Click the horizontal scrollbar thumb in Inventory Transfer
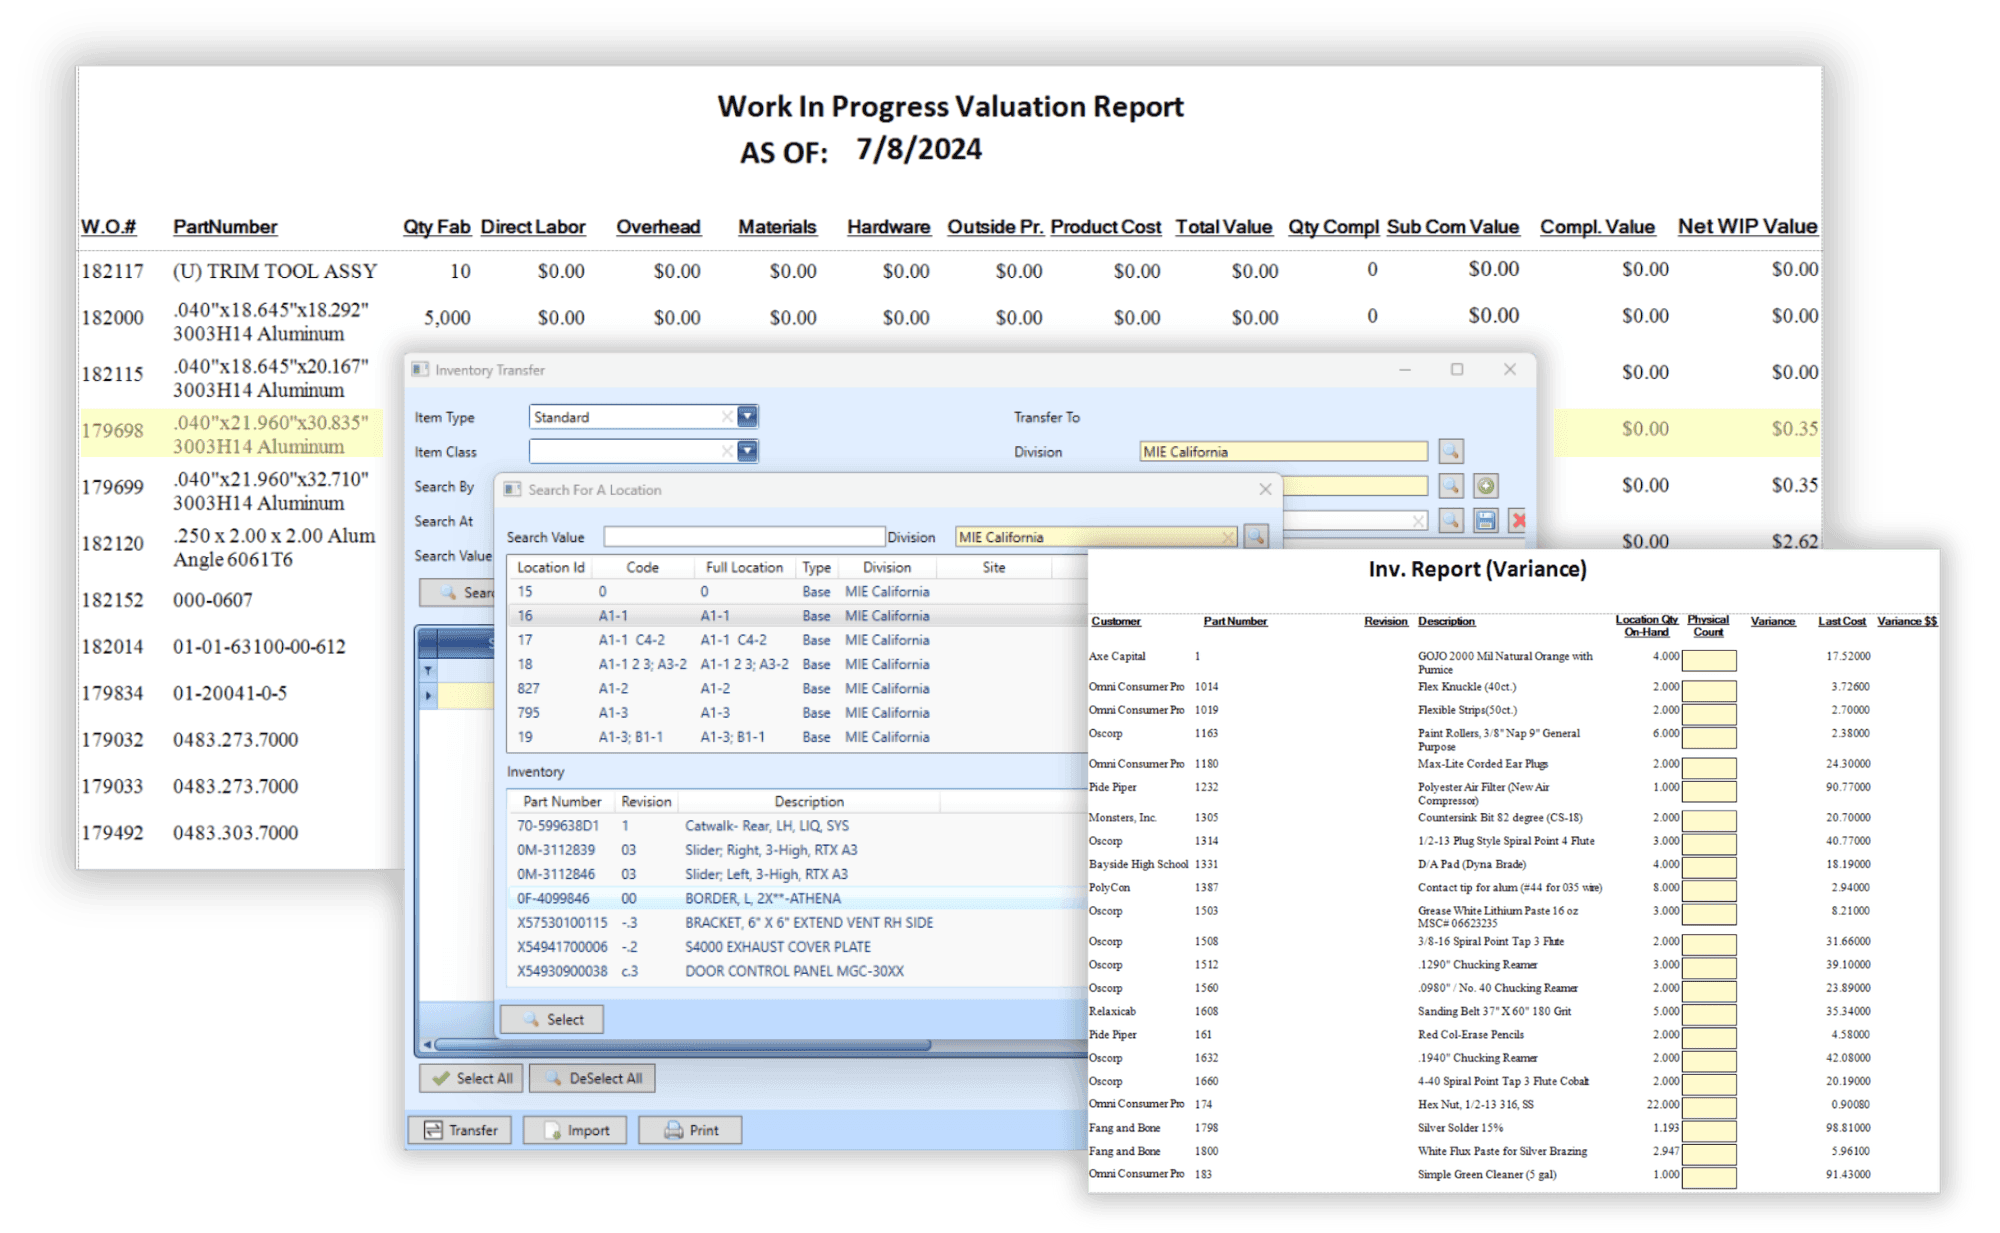This screenshot has width=2000, height=1233. [685, 1045]
